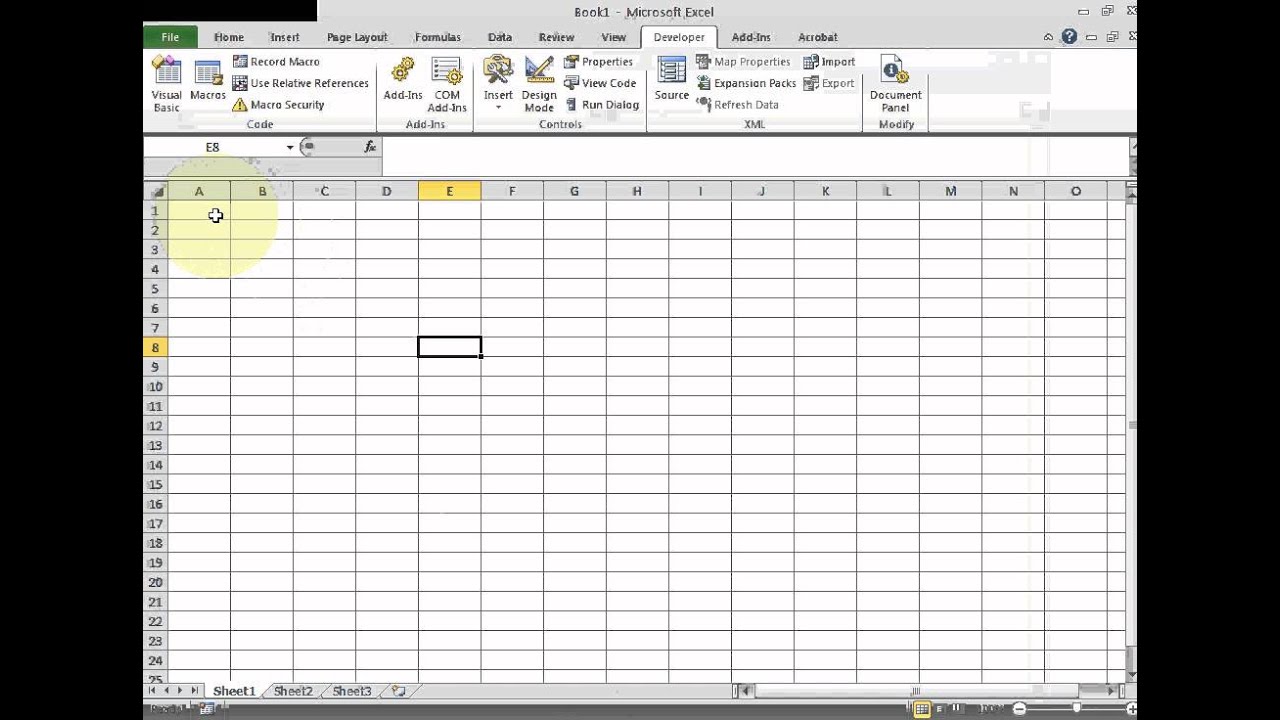Screen dimensions: 1280x720
Task: Select column E header
Action: pos(449,191)
